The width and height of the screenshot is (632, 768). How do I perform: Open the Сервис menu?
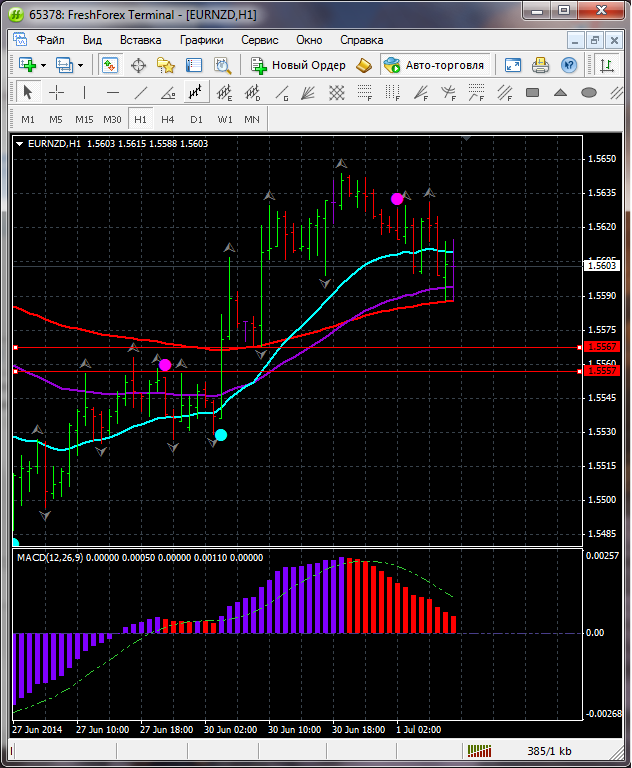260,40
